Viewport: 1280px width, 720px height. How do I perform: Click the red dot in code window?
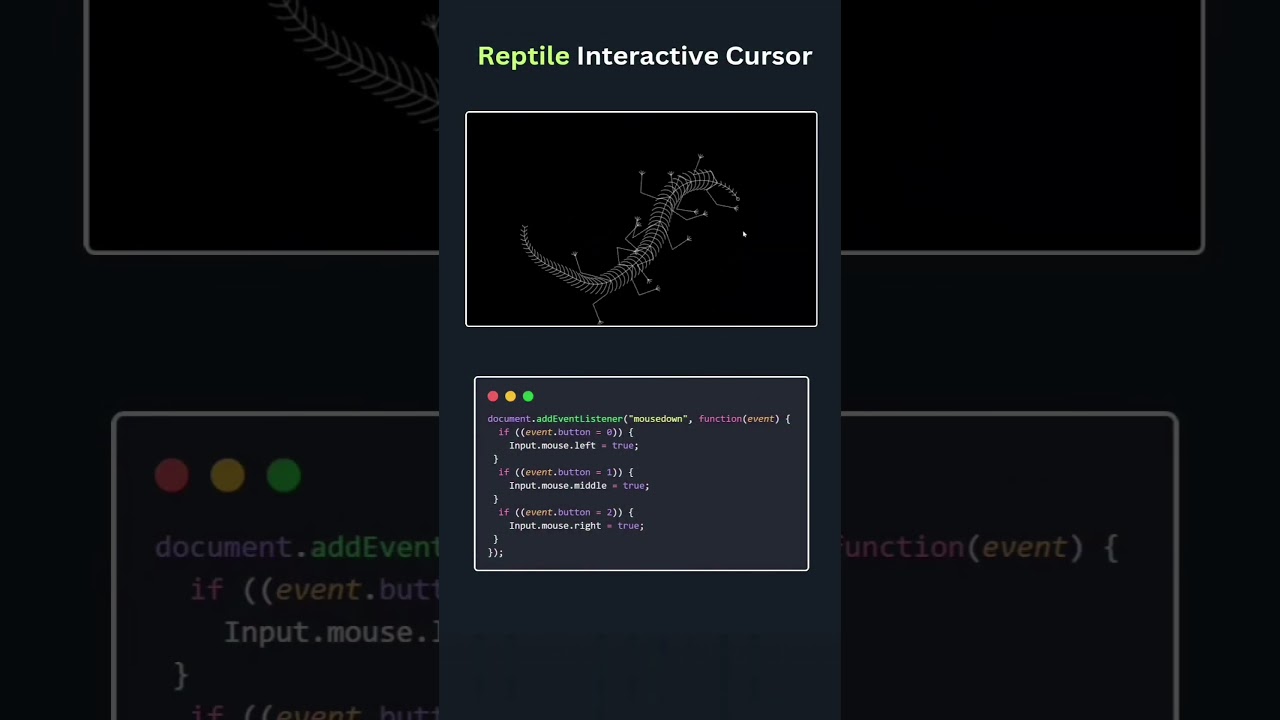click(x=493, y=396)
